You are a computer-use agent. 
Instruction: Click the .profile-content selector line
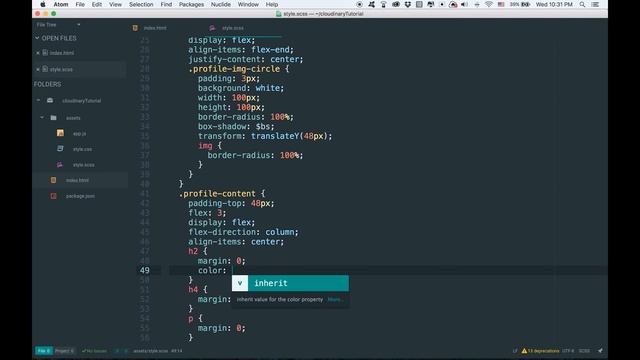click(x=222, y=193)
